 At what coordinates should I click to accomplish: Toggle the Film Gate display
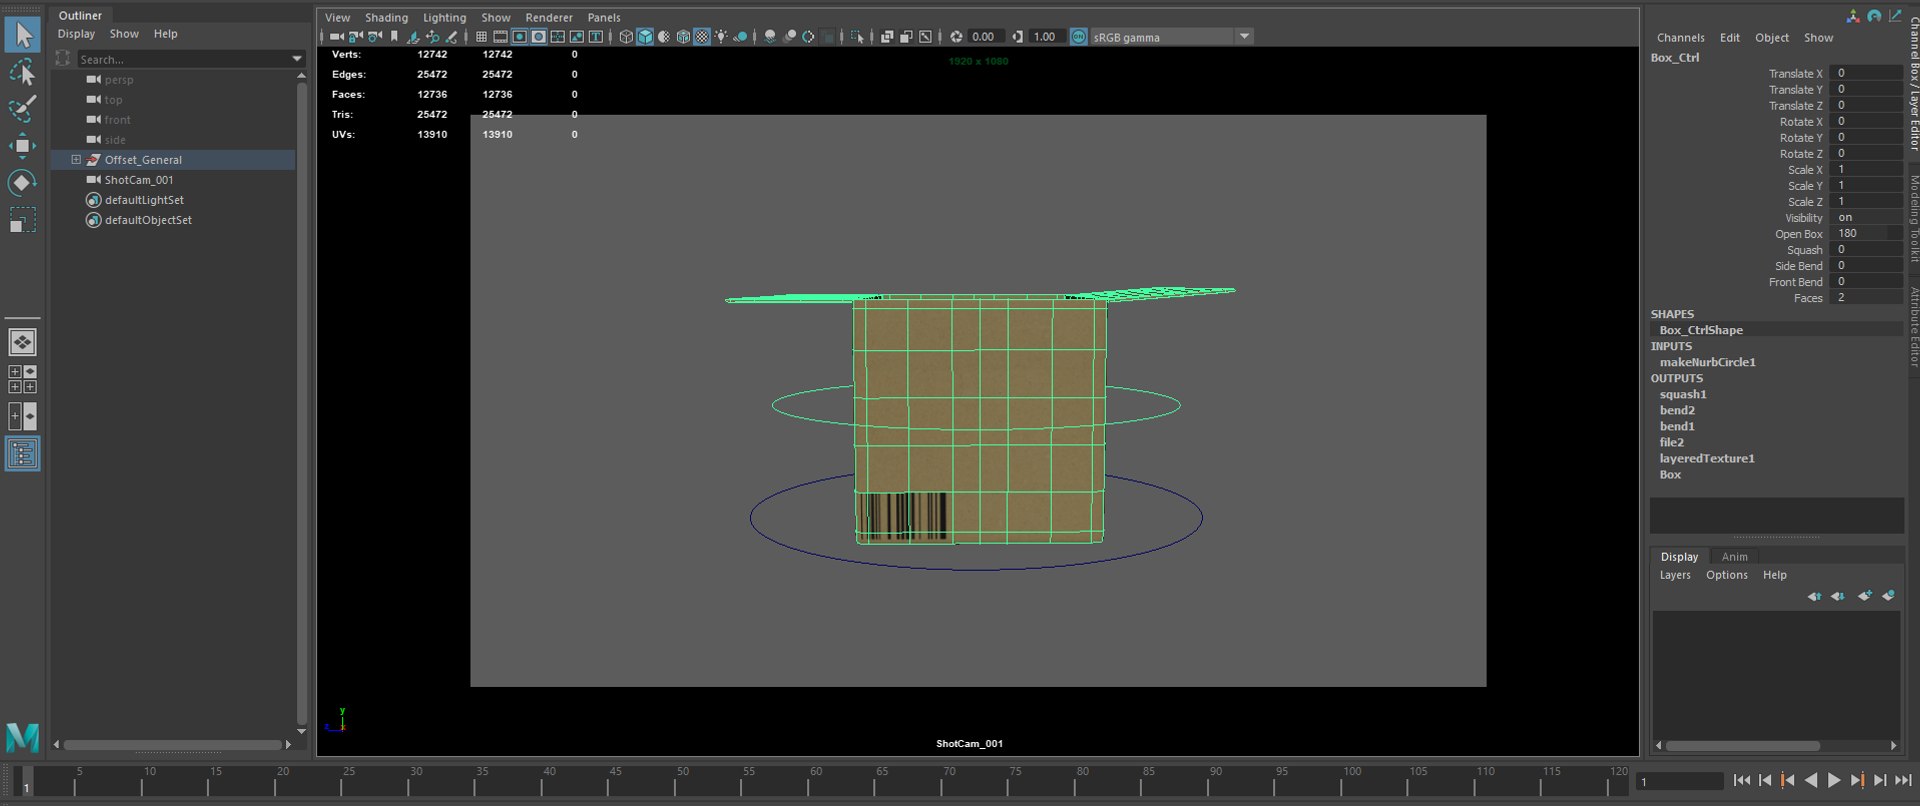tap(500, 37)
